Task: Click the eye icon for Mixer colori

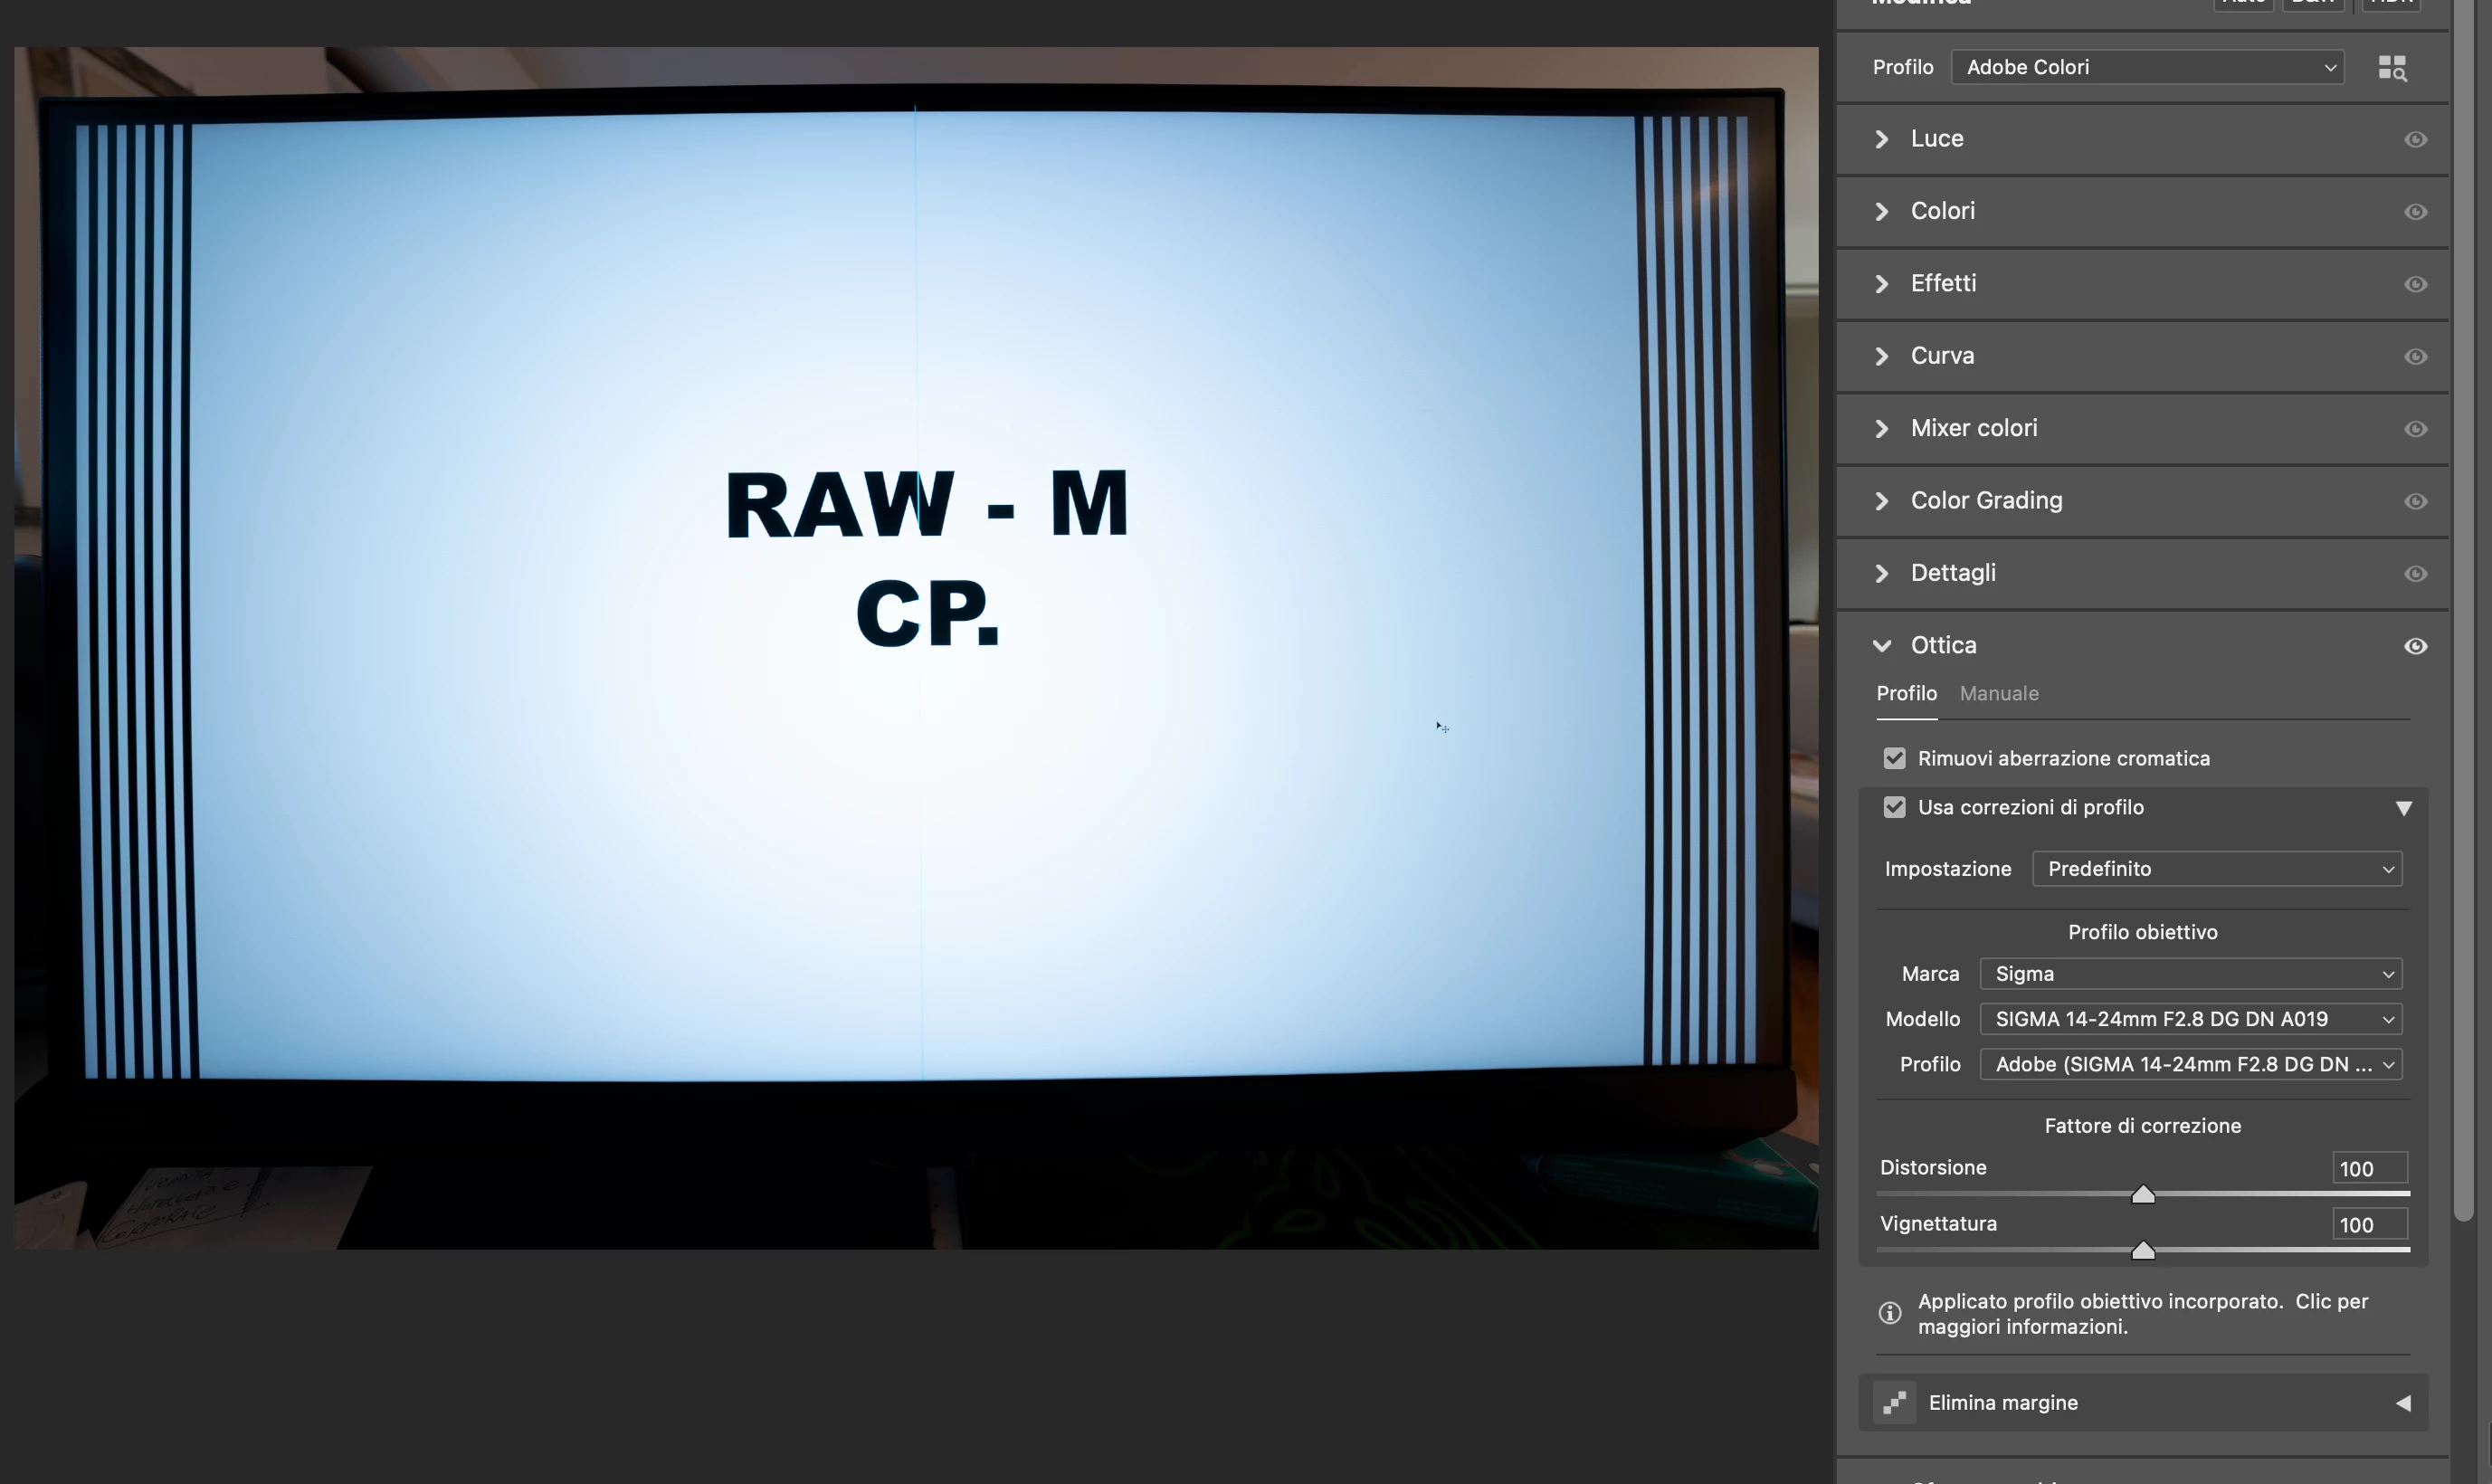Action: point(2415,429)
